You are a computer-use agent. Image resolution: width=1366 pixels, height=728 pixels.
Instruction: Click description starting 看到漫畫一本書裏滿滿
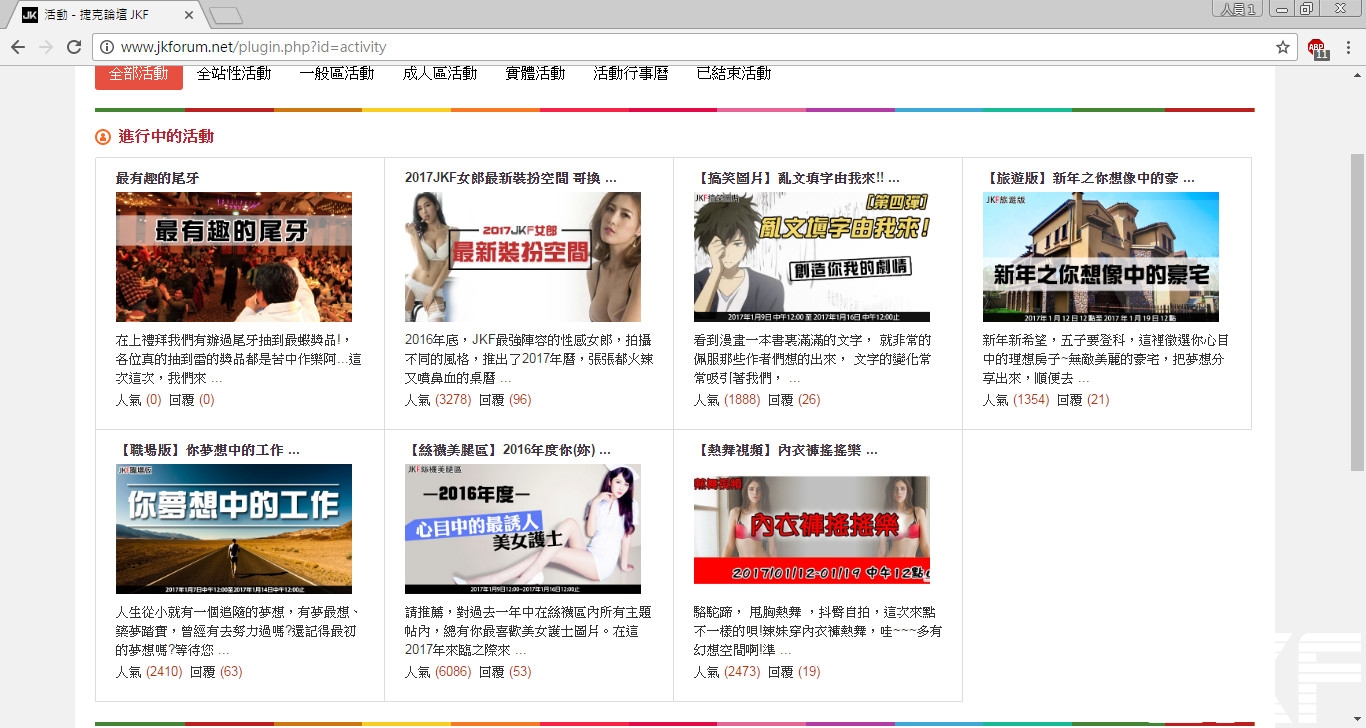click(813, 359)
